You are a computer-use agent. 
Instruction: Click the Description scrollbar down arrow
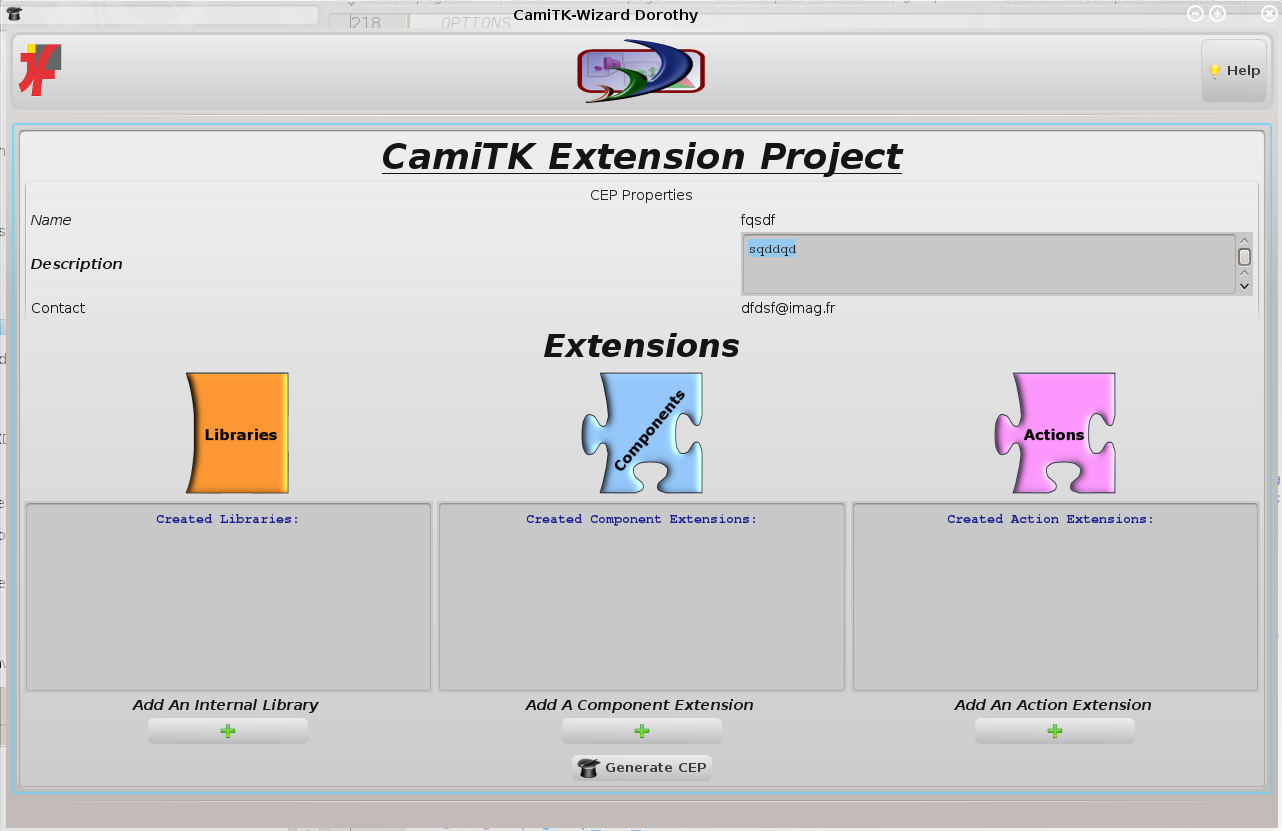[1244, 286]
